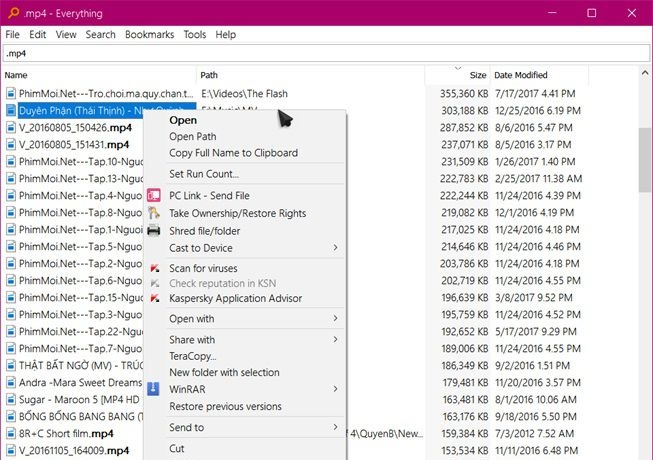Click the Kaspersky Application Advisor icon

click(x=154, y=298)
